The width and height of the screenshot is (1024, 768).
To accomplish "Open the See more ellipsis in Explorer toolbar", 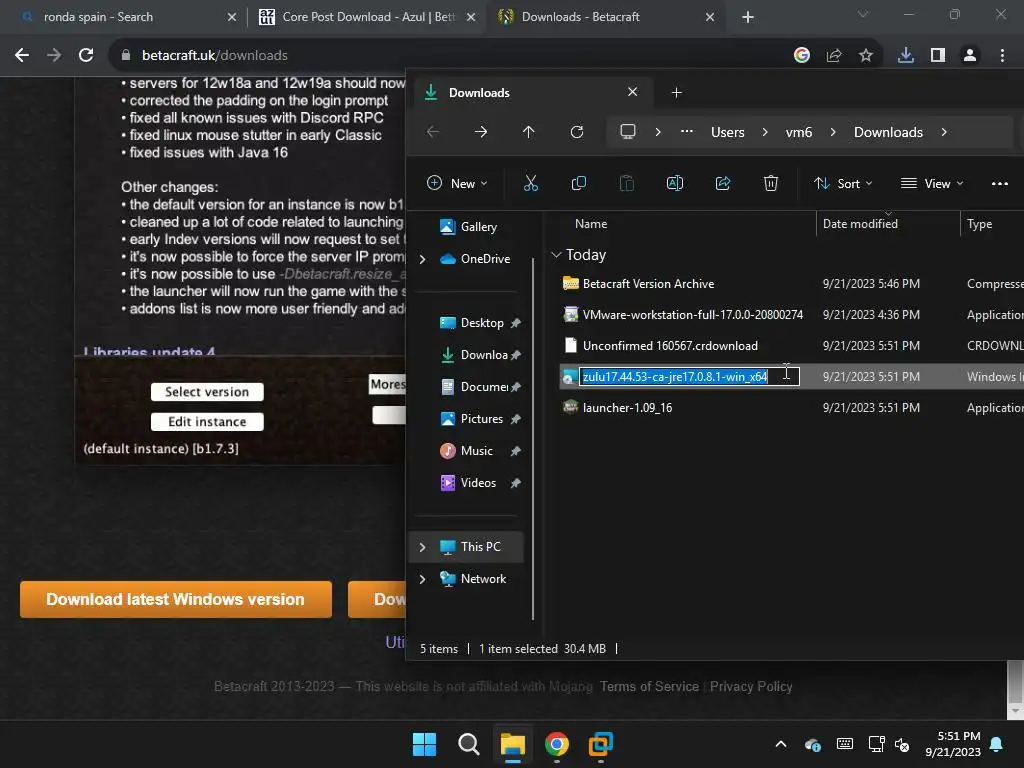I will [999, 184].
